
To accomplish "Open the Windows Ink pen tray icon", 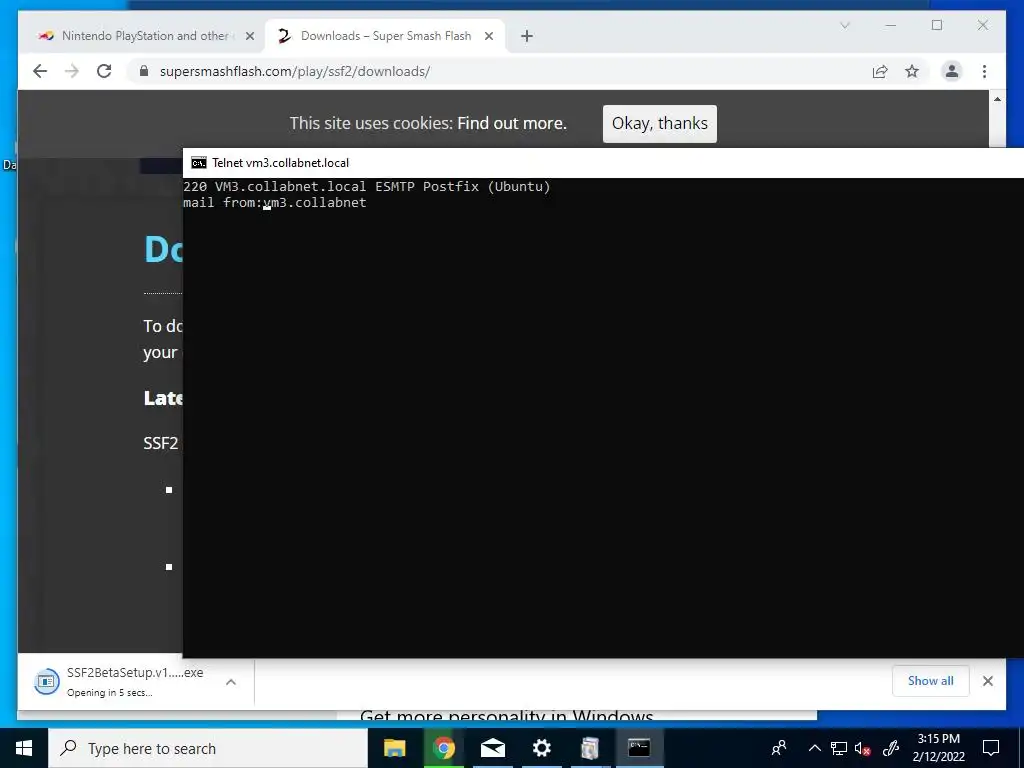I will point(891,748).
